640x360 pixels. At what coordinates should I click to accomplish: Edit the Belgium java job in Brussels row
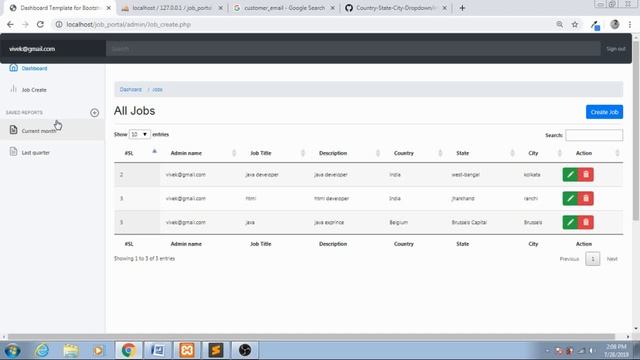point(570,222)
